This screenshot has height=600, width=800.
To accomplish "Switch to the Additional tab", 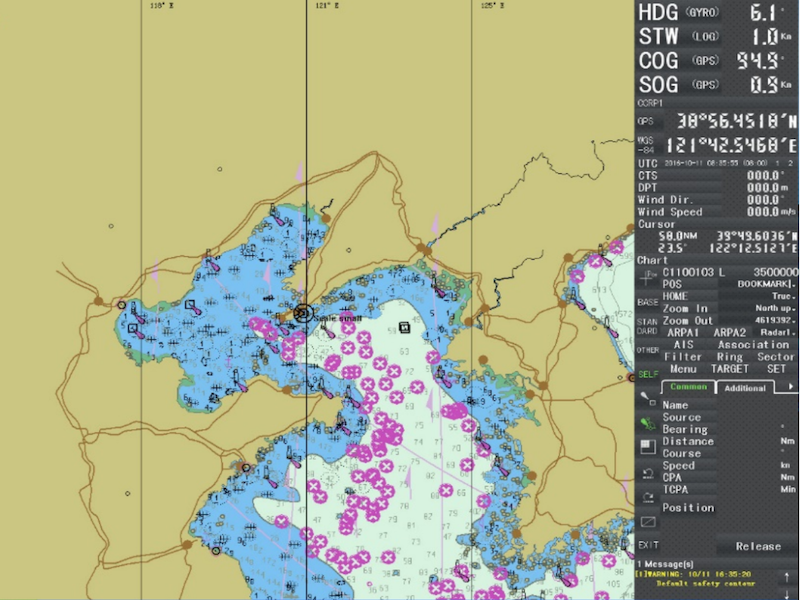I will pos(745,388).
